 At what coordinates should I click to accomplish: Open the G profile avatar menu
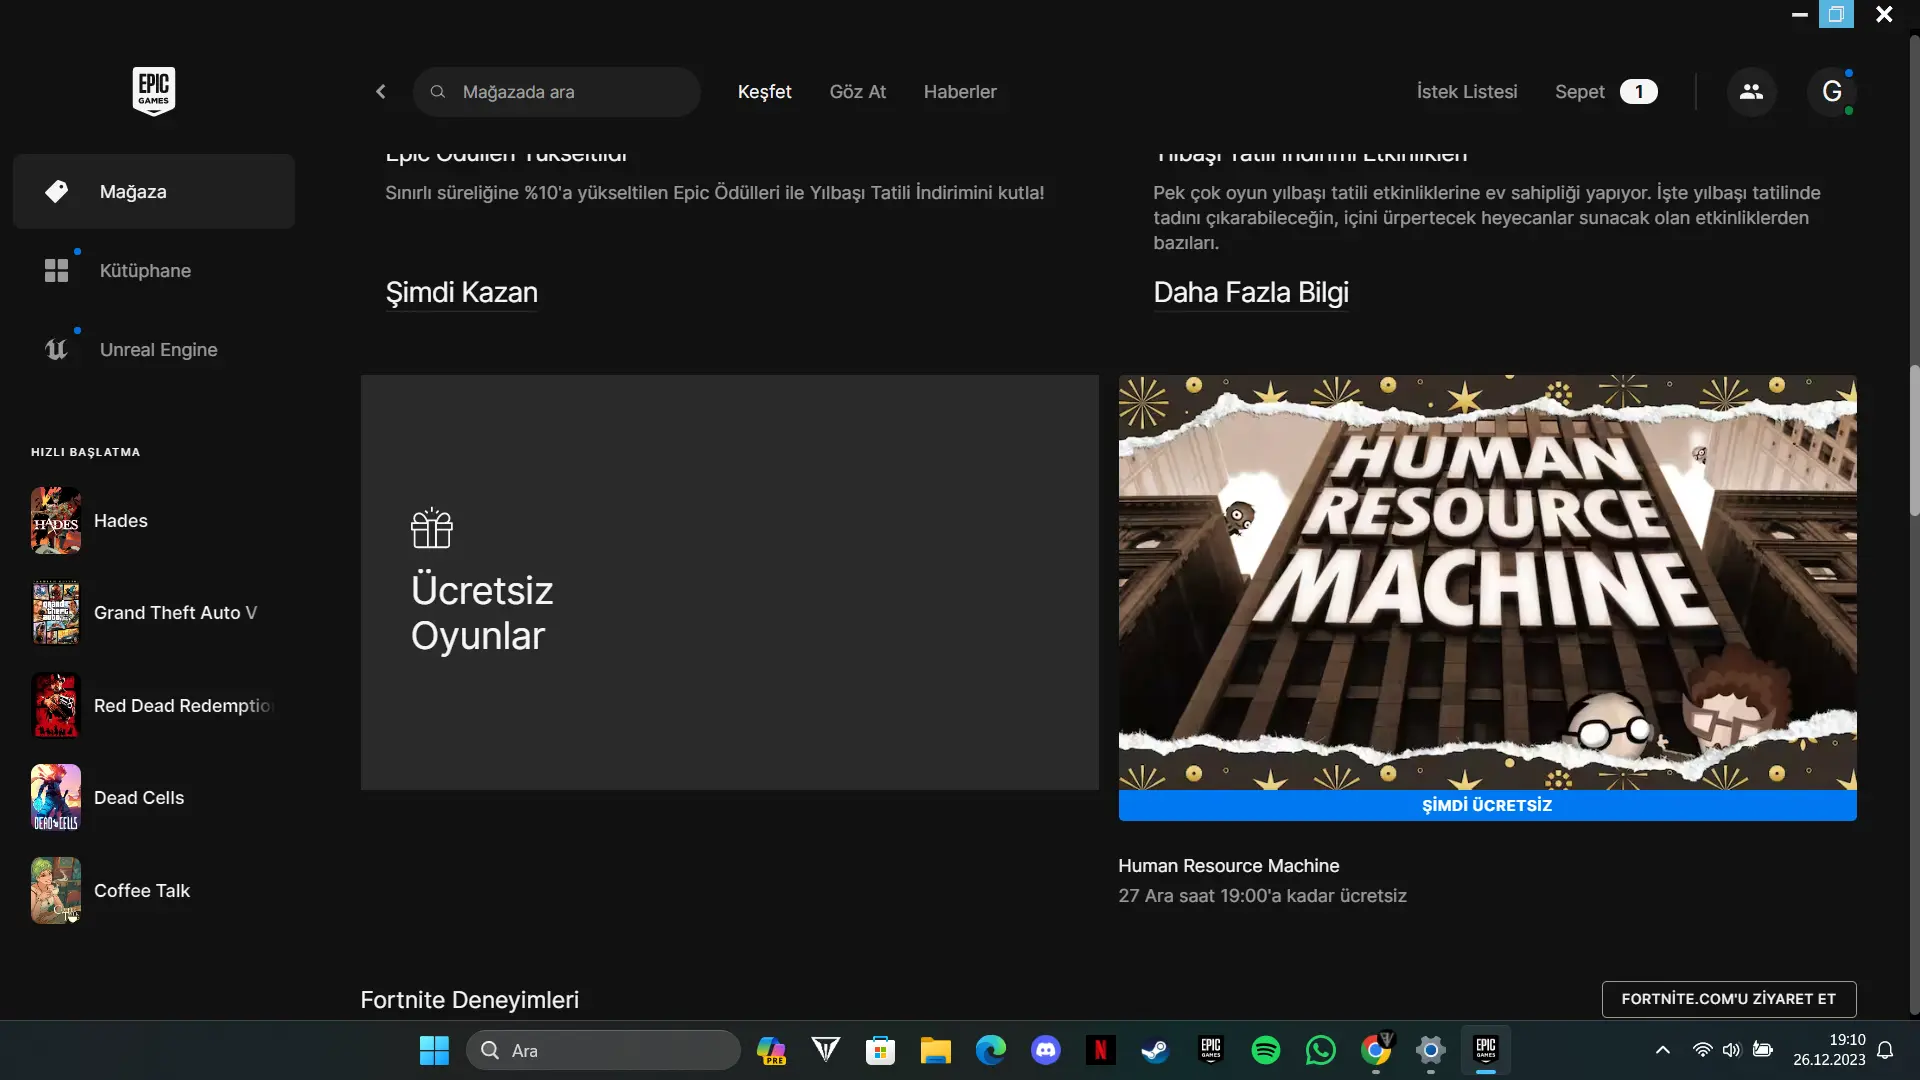1832,92
